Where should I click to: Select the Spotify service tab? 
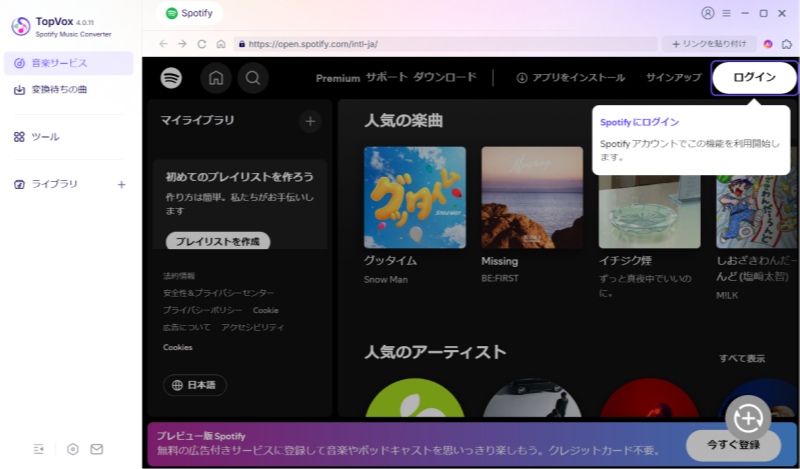click(x=189, y=13)
